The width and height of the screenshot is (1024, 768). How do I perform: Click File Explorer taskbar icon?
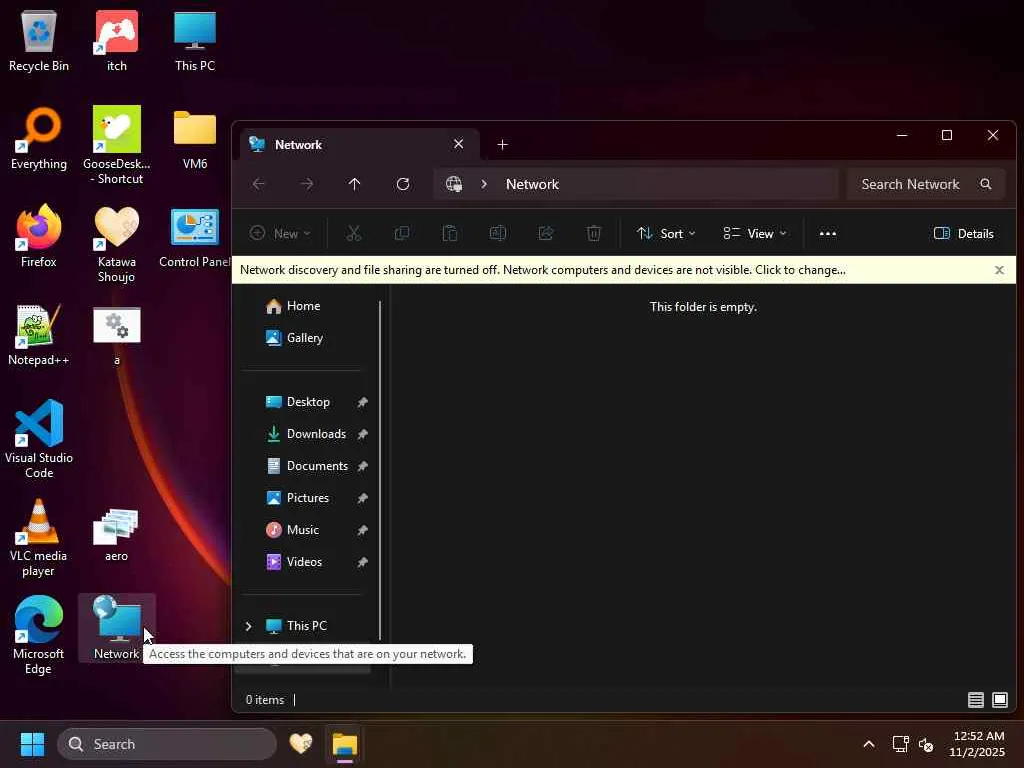click(345, 744)
